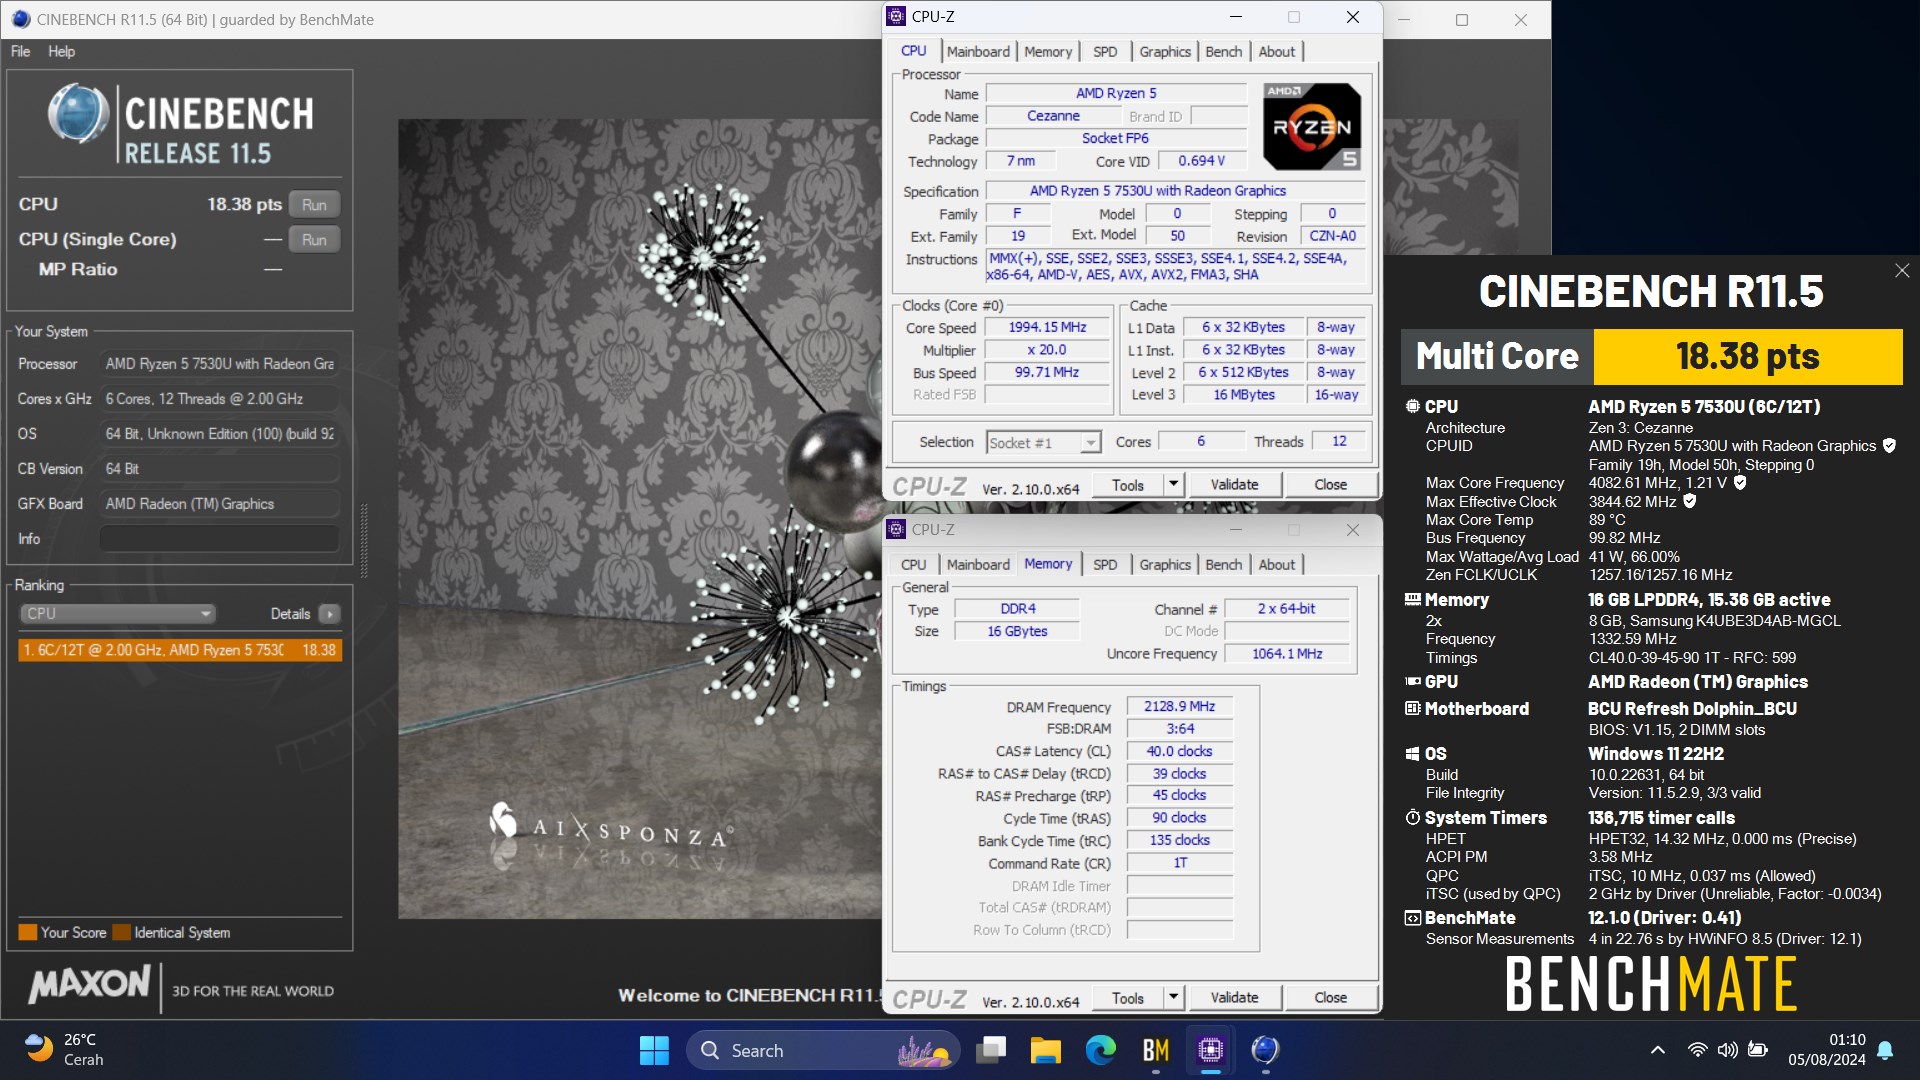Viewport: 1920px width, 1080px height.
Task: Click the BENCHMATE logo at bottom
Action: tap(1651, 984)
